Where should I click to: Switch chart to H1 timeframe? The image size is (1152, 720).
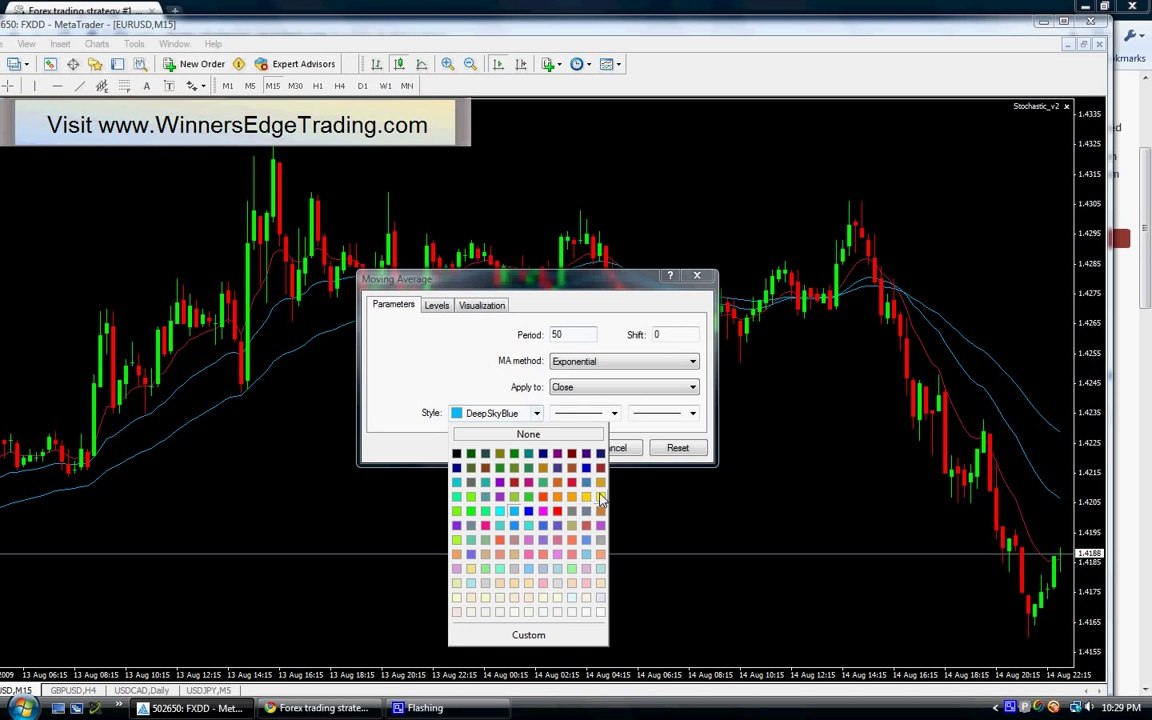[318, 86]
